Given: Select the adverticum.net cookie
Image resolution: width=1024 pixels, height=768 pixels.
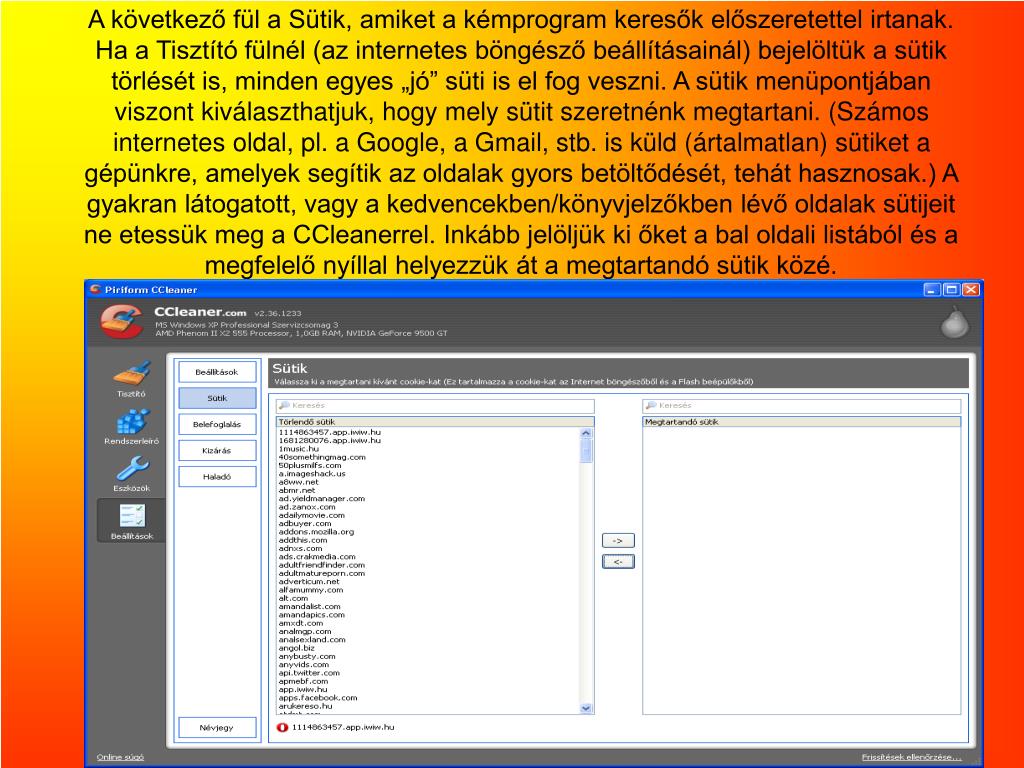Looking at the screenshot, I should click(309, 582).
